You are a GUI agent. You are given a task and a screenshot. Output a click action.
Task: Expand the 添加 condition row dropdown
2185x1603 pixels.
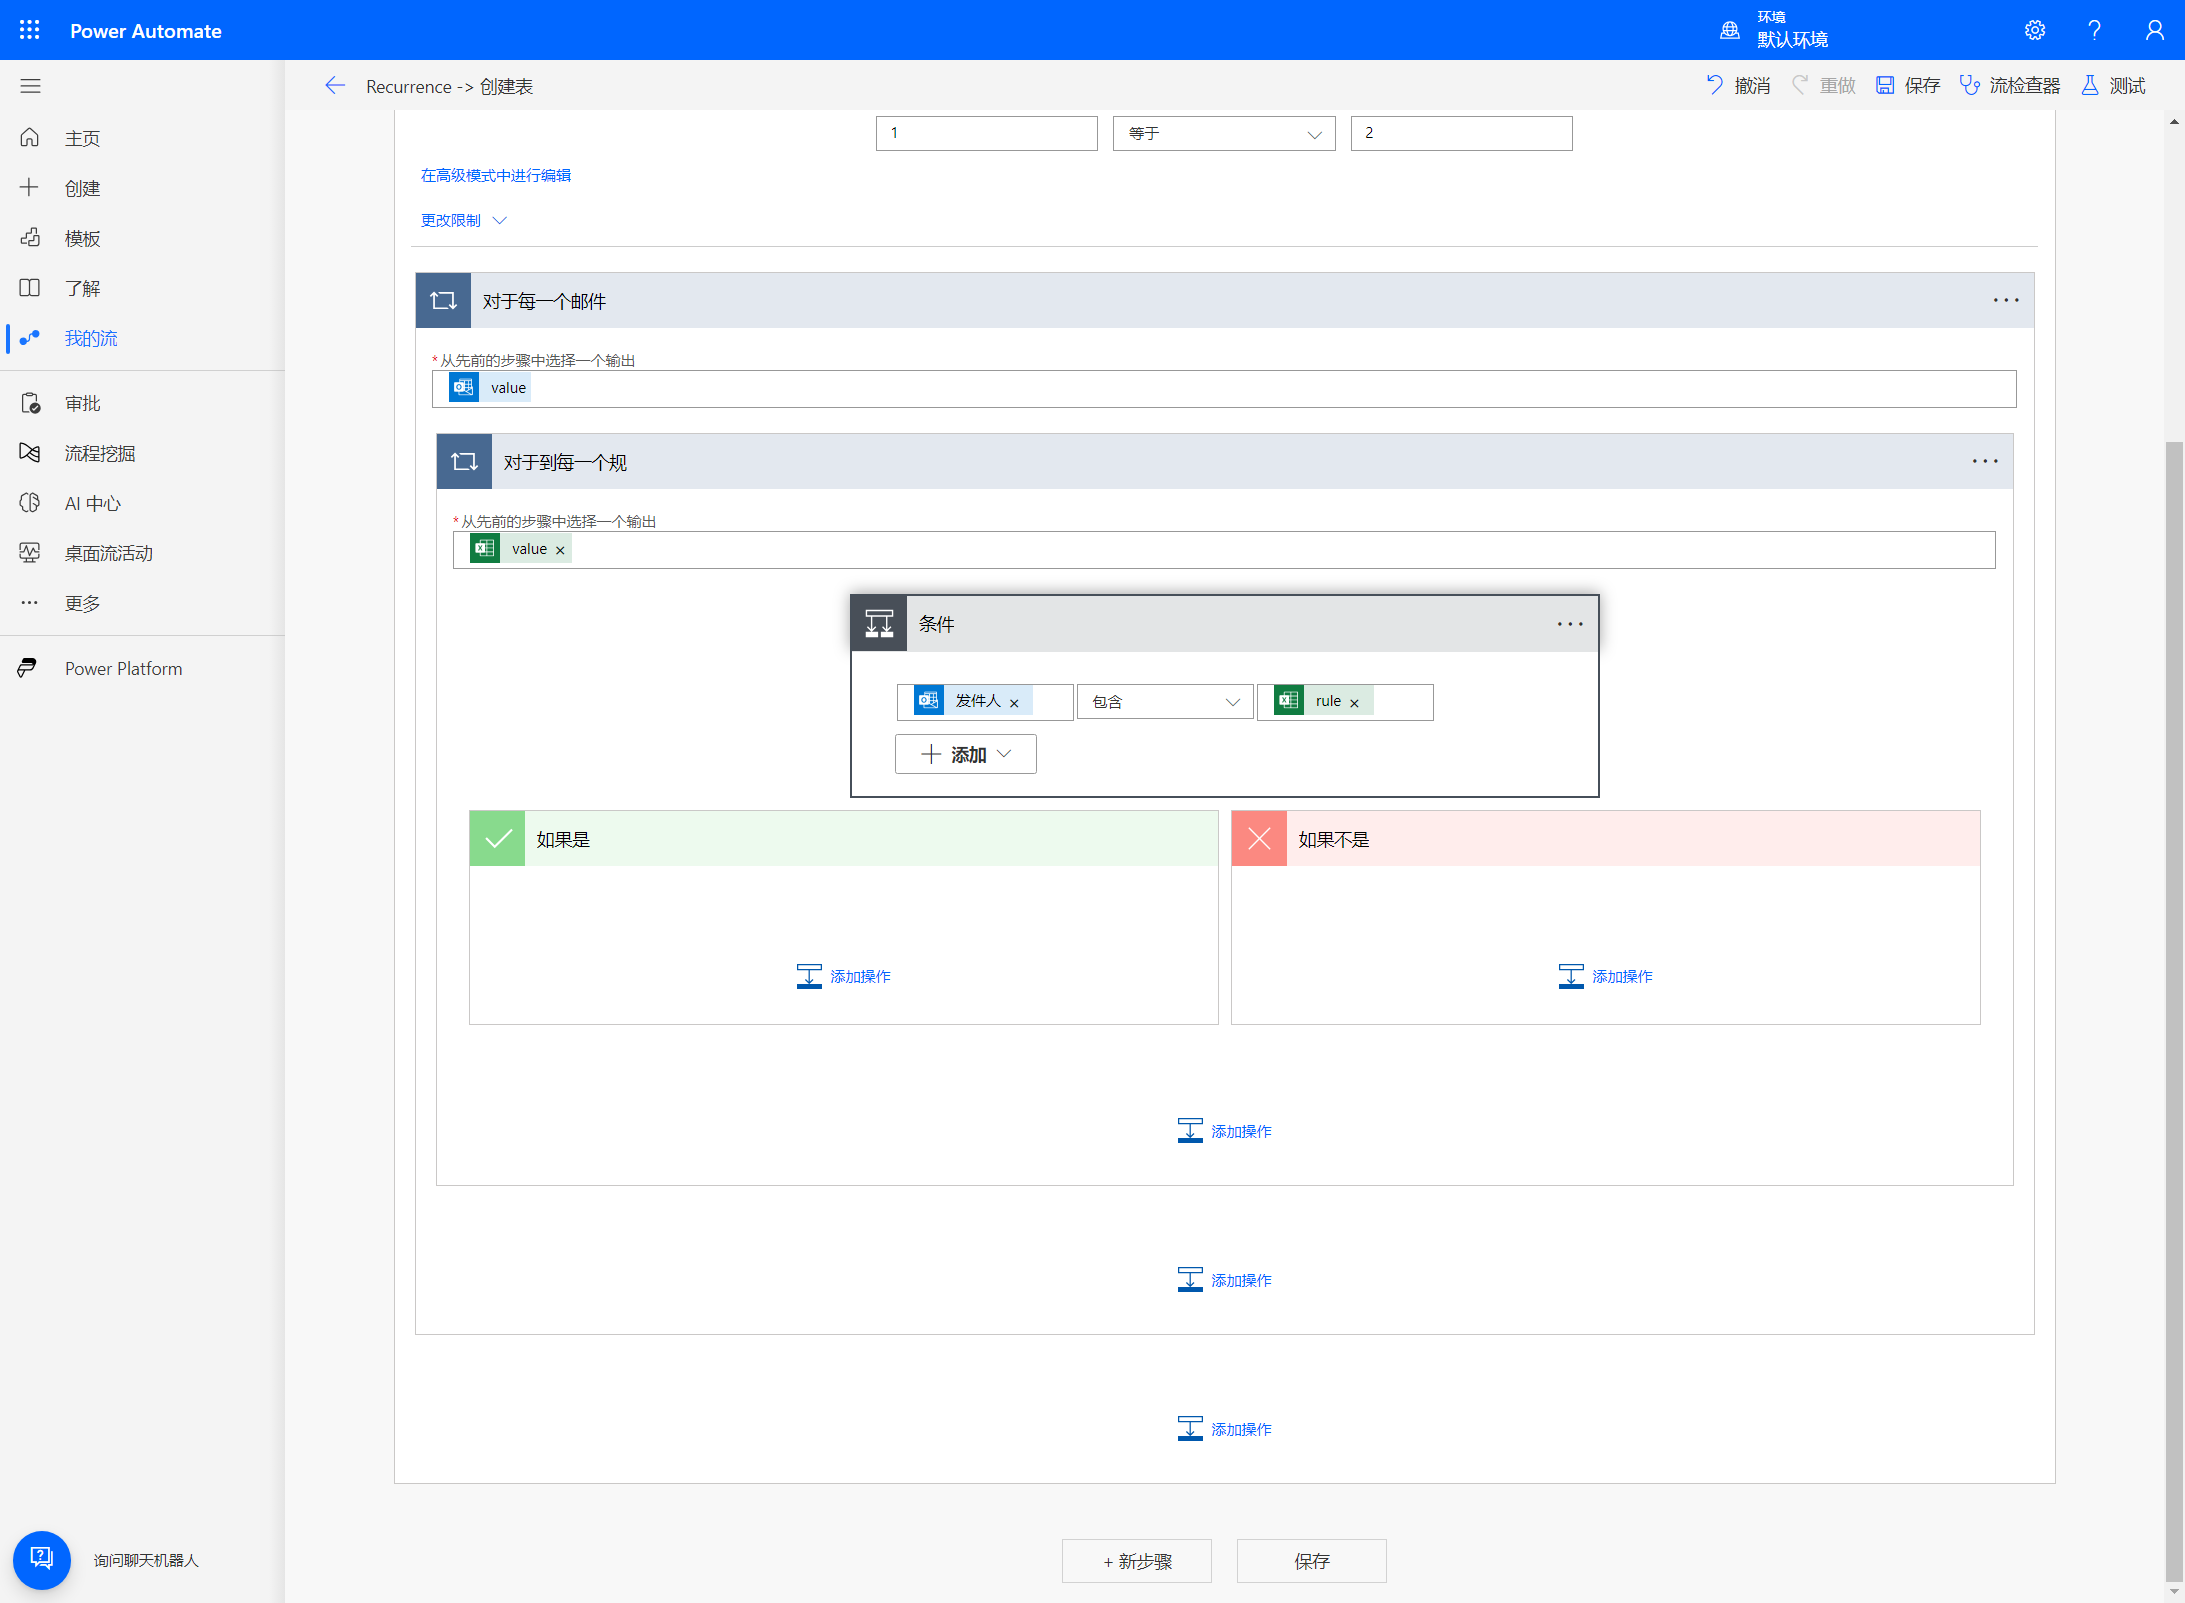pyautogui.click(x=965, y=754)
